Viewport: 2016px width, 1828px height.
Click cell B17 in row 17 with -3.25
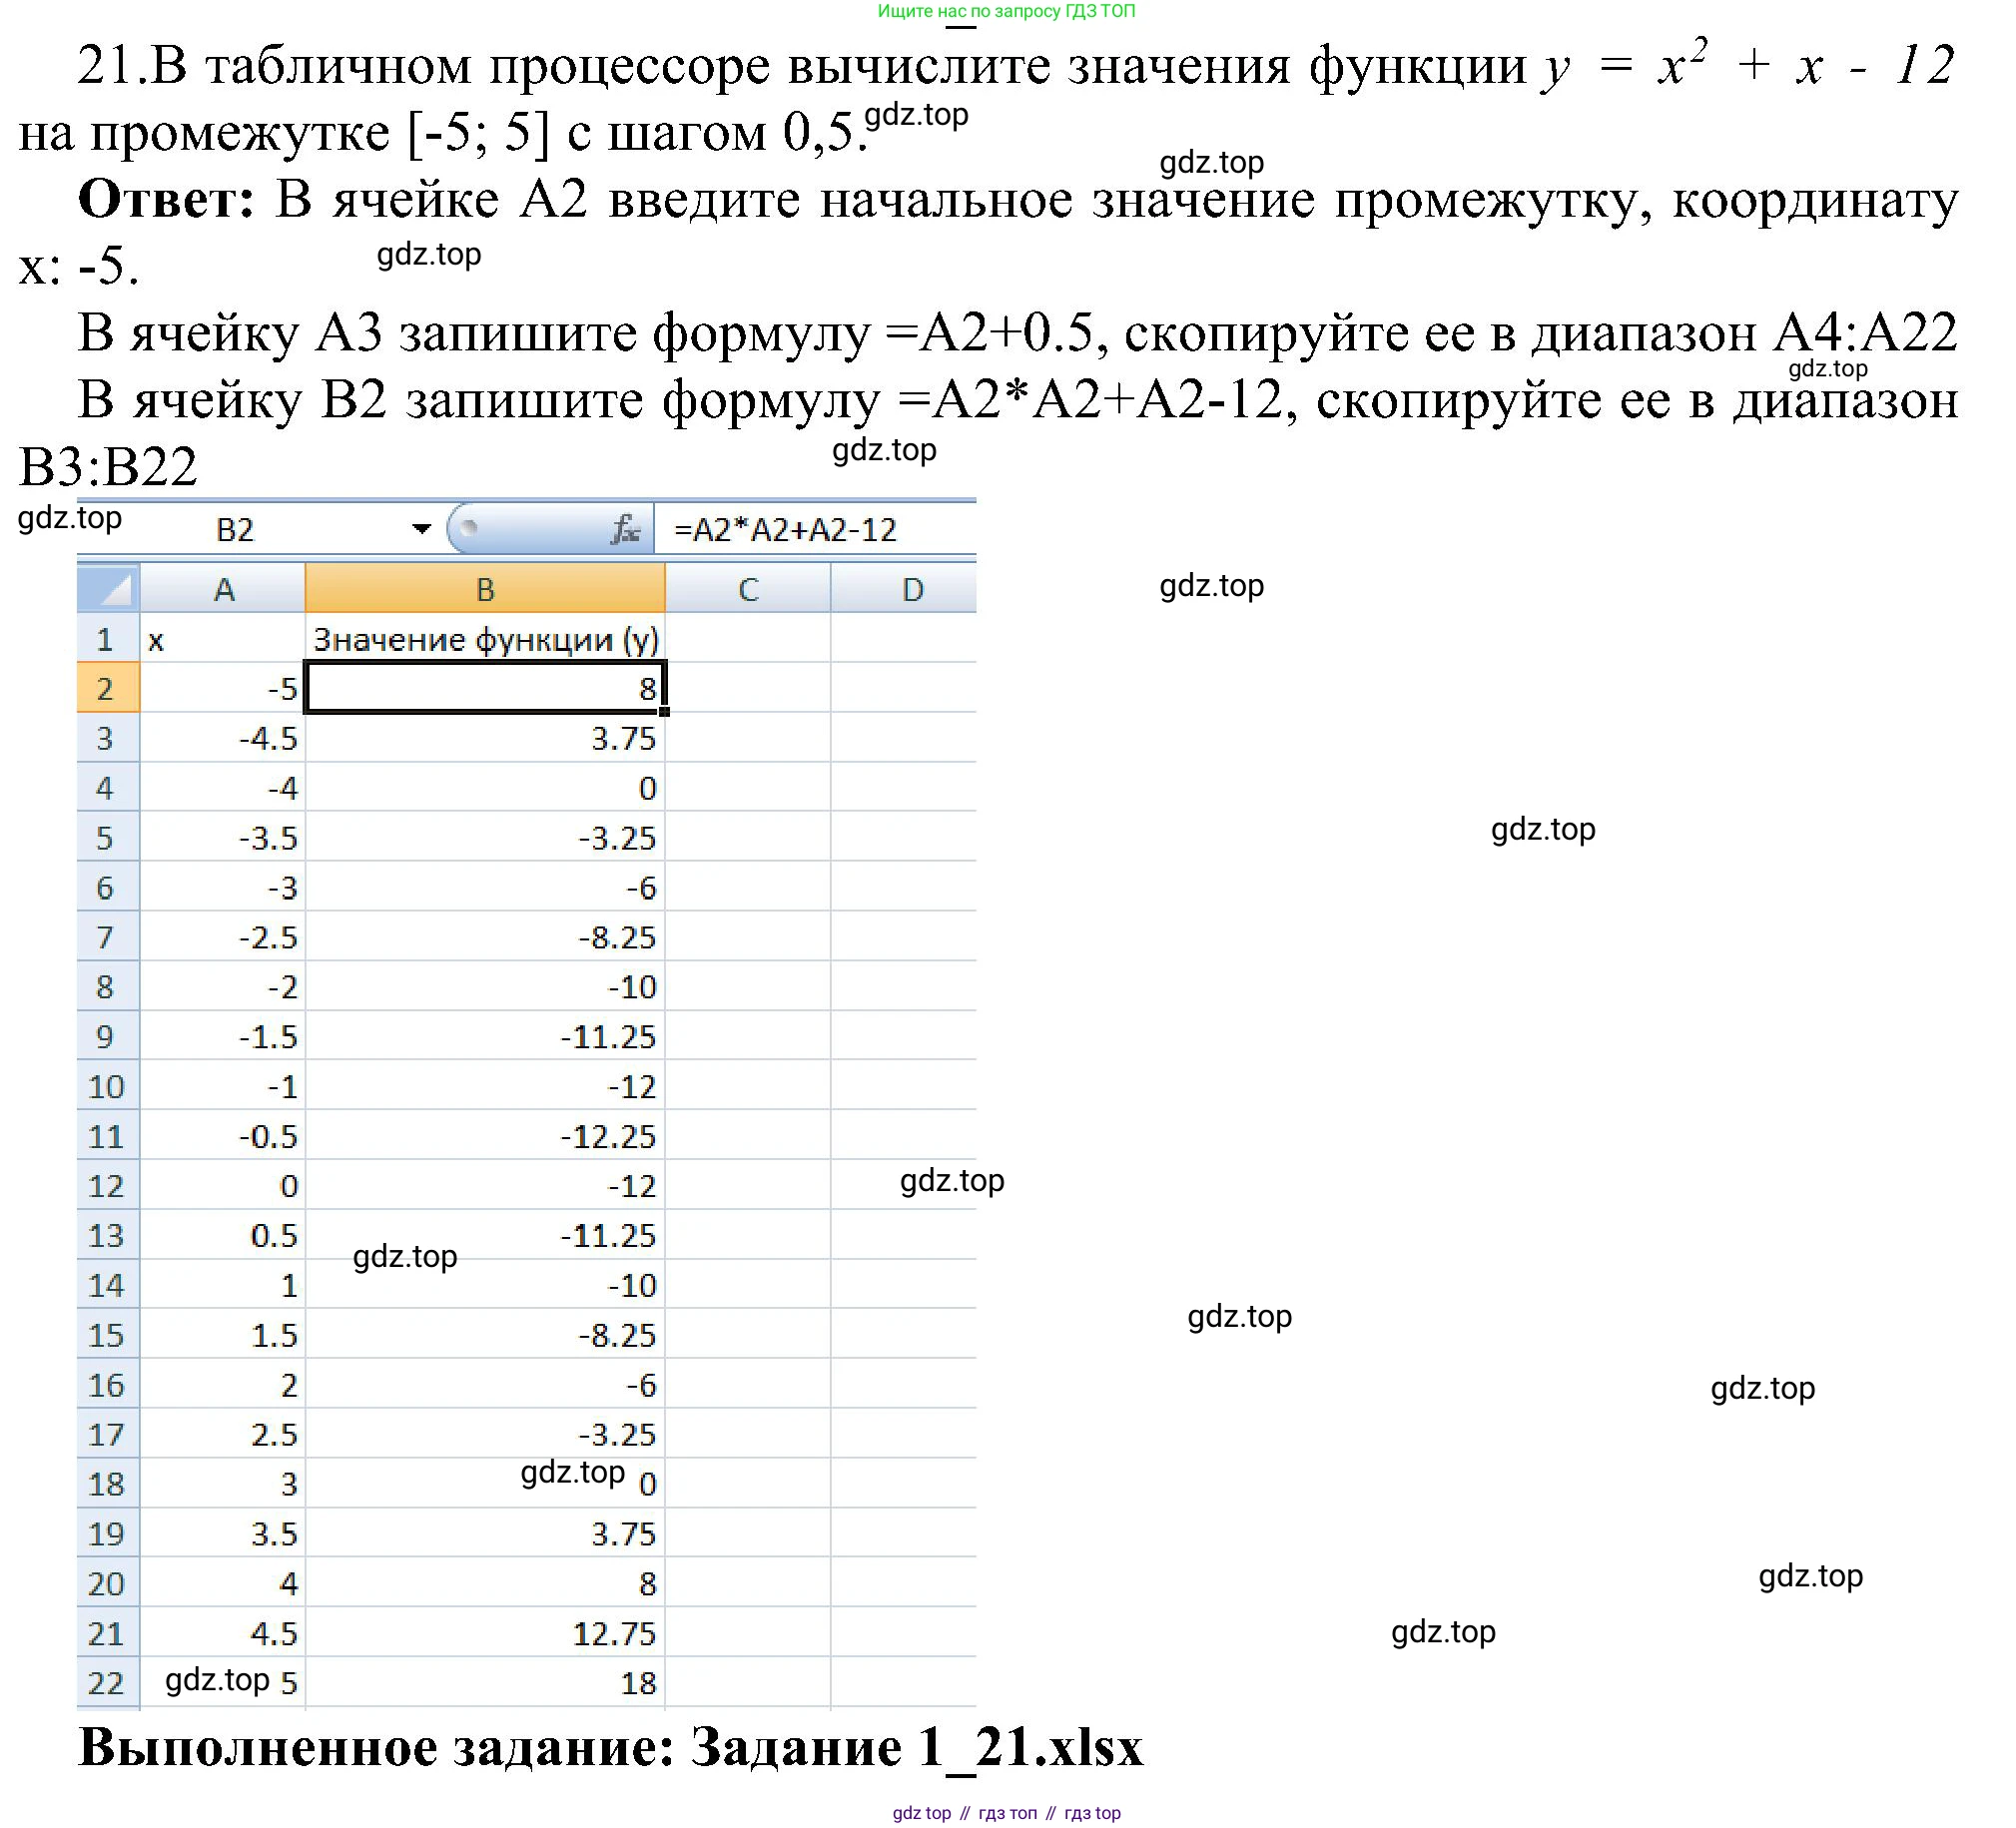tap(485, 1434)
